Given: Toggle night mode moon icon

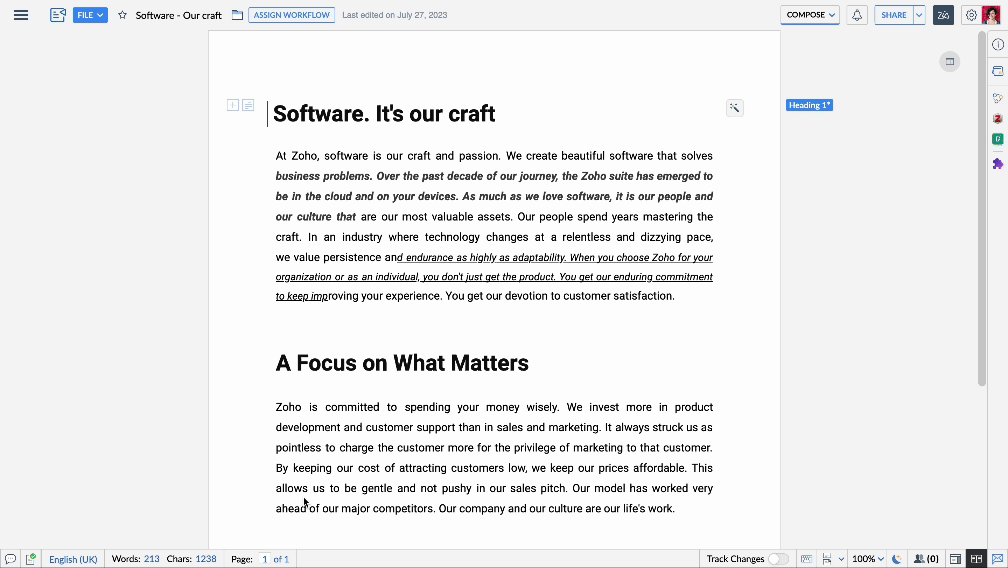Looking at the screenshot, I should tap(897, 559).
